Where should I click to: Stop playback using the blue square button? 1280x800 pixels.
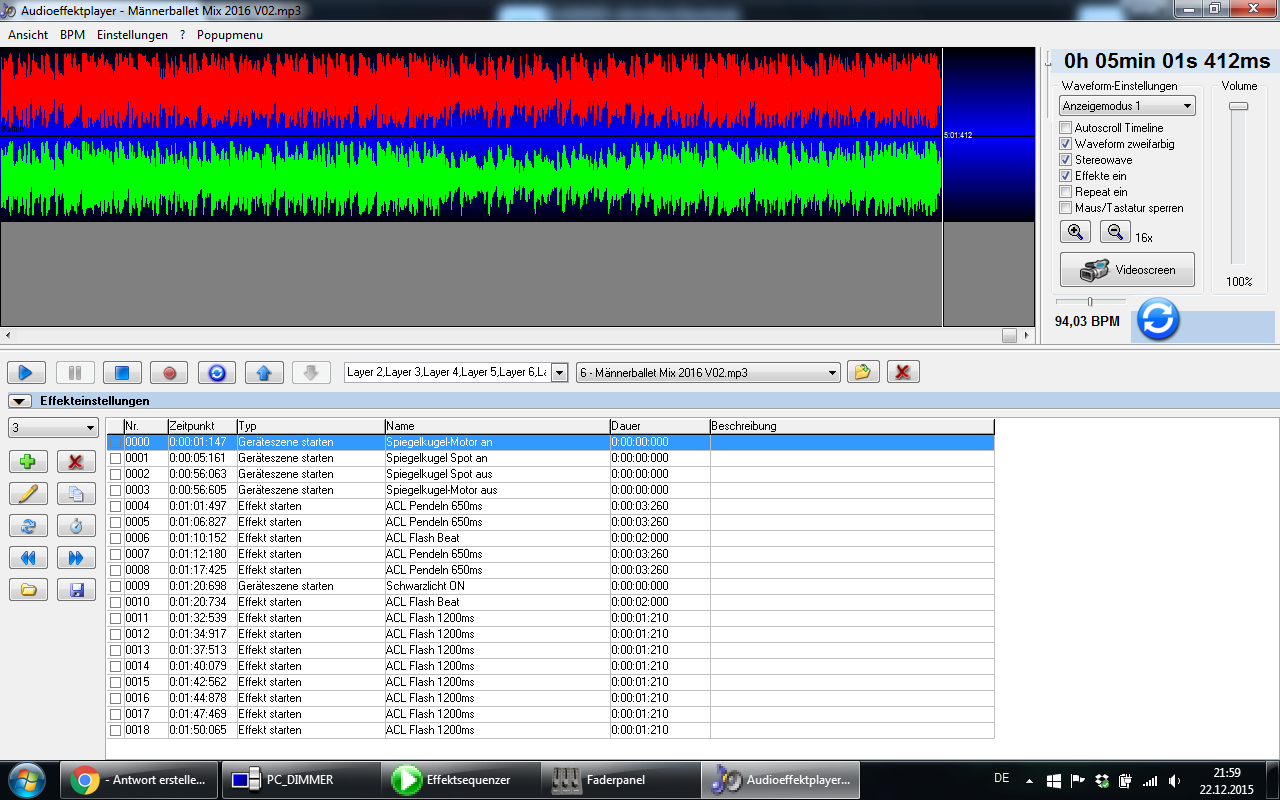121,371
